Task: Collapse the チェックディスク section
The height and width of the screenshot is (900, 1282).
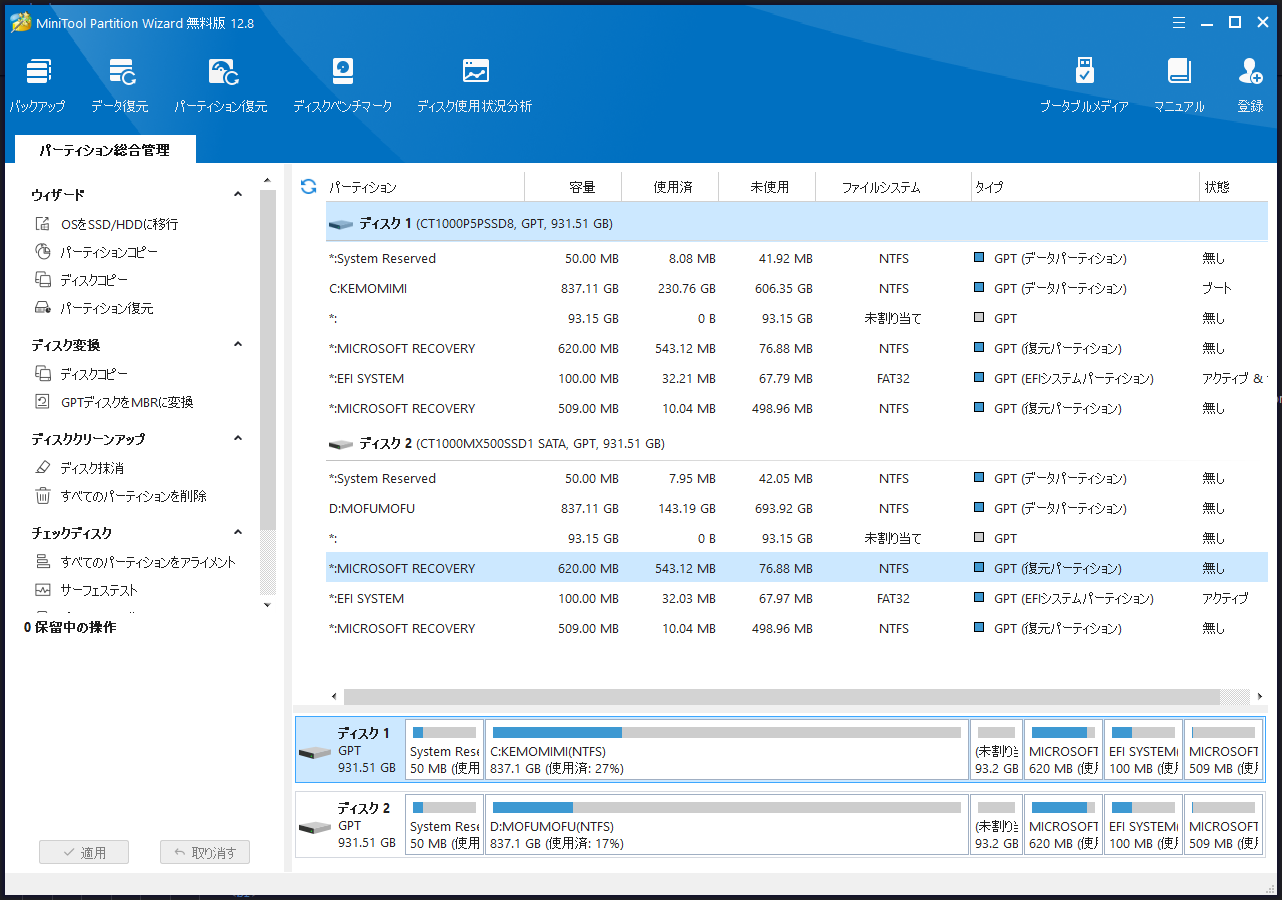Action: point(238,533)
